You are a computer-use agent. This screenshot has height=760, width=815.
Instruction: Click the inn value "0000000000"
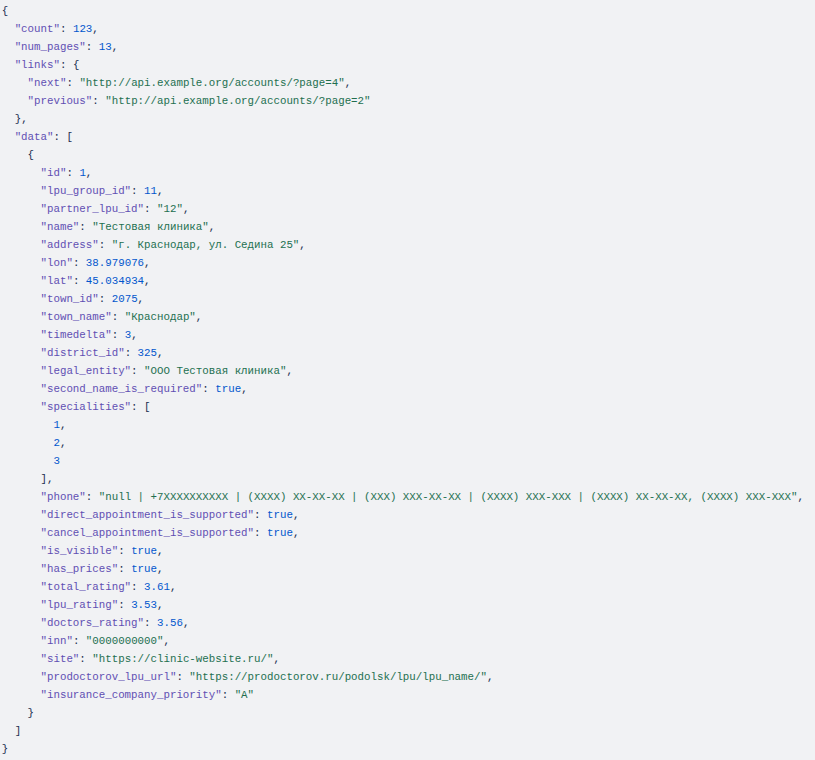click(x=125, y=640)
